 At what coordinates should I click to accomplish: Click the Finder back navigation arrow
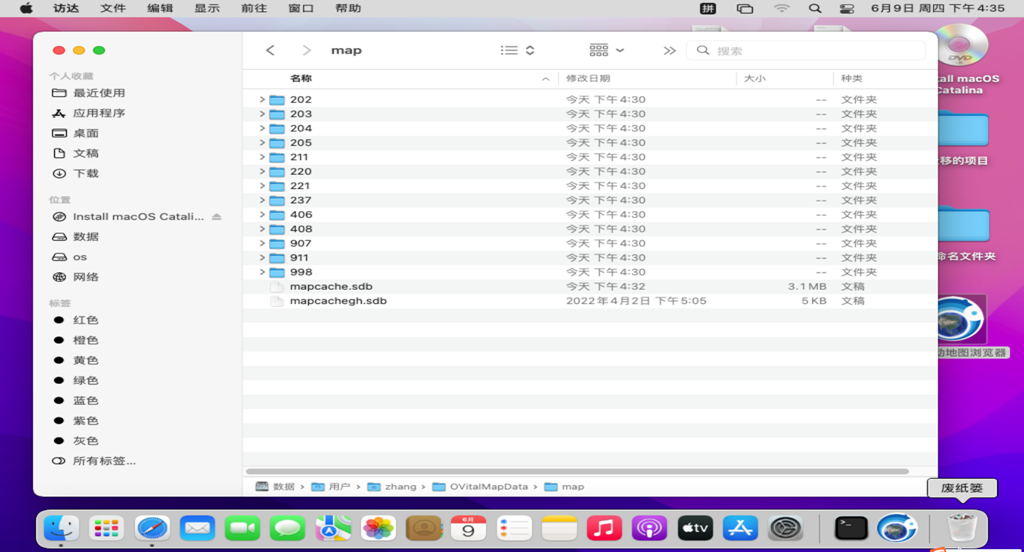270,50
